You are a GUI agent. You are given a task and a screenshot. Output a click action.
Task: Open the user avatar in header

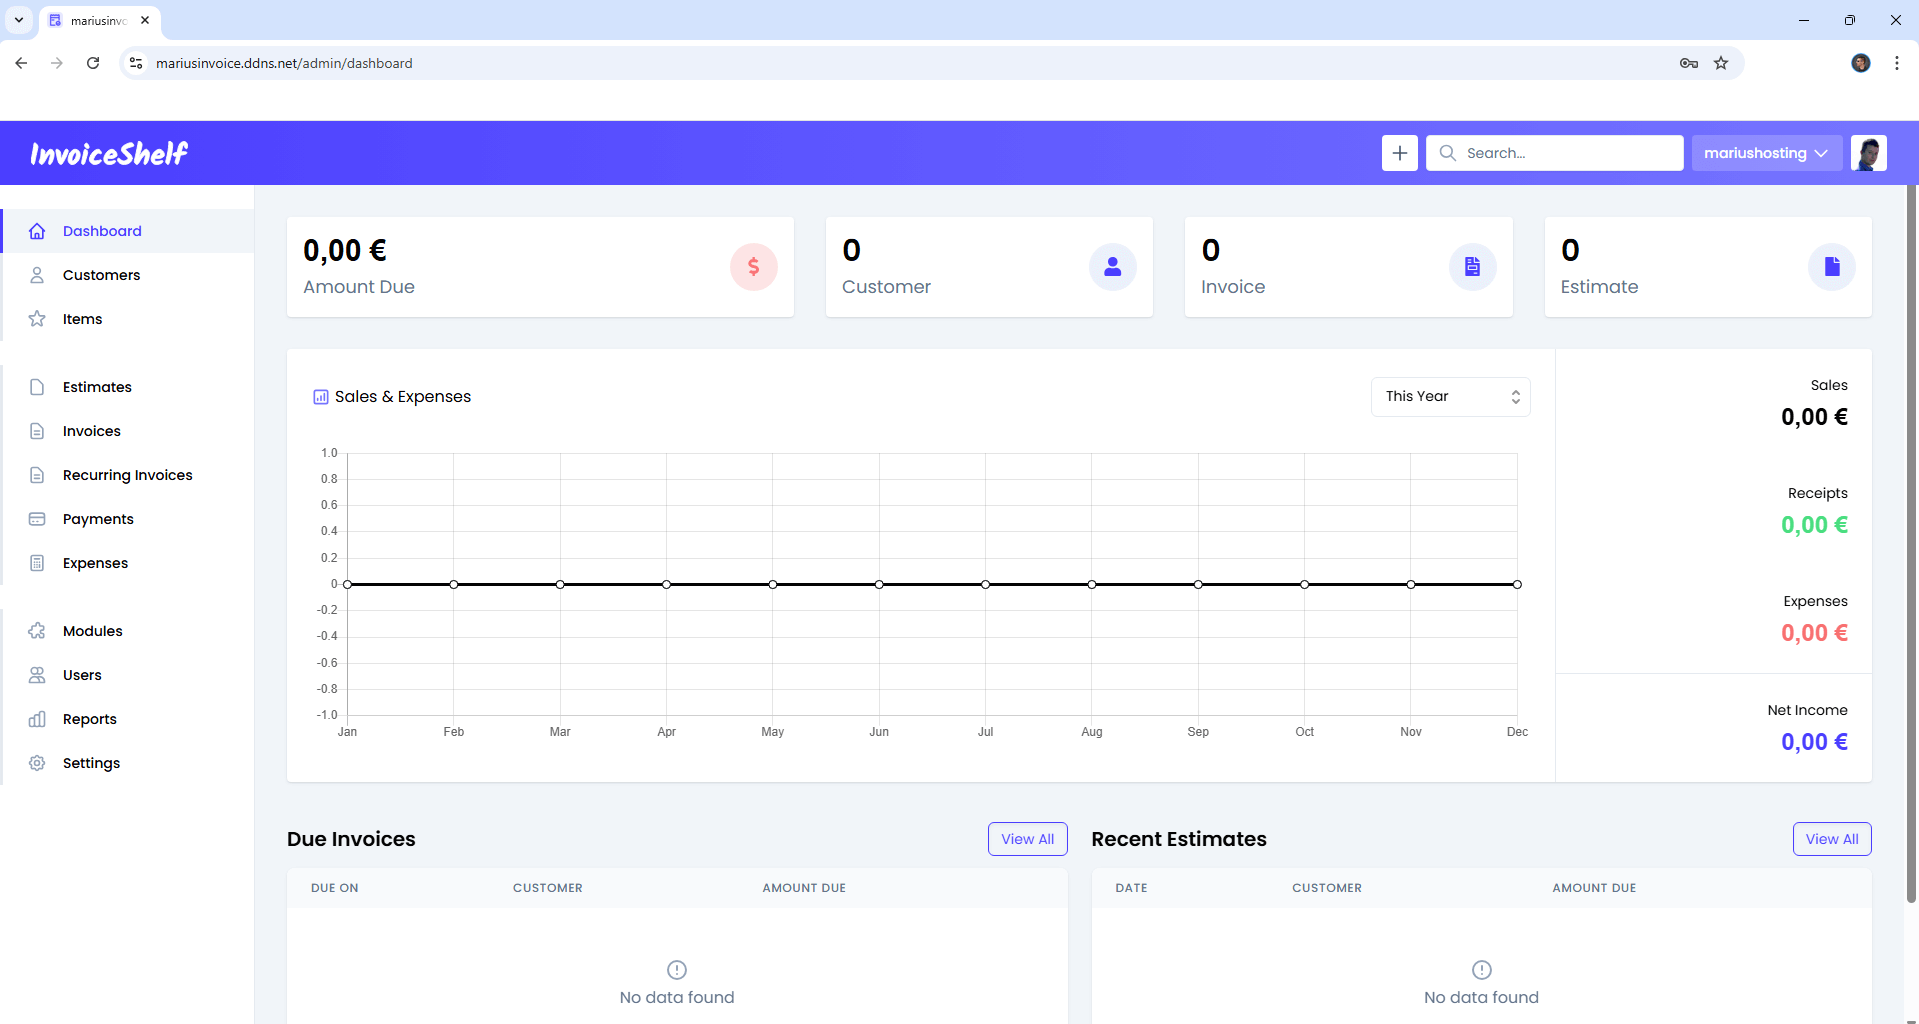click(x=1868, y=153)
